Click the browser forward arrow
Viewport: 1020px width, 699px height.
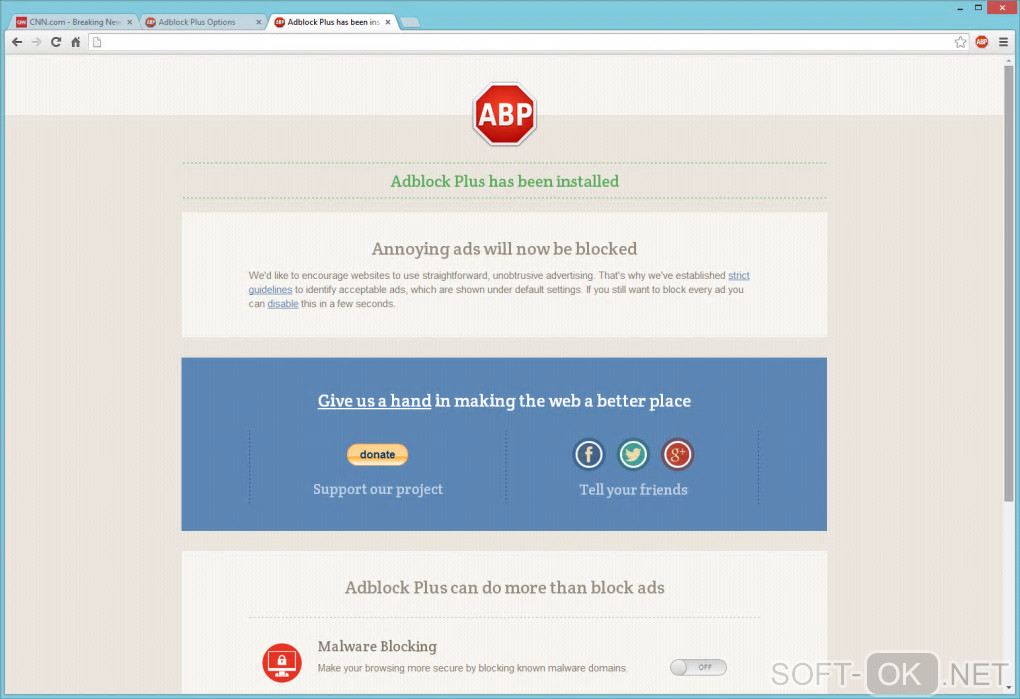[36, 42]
